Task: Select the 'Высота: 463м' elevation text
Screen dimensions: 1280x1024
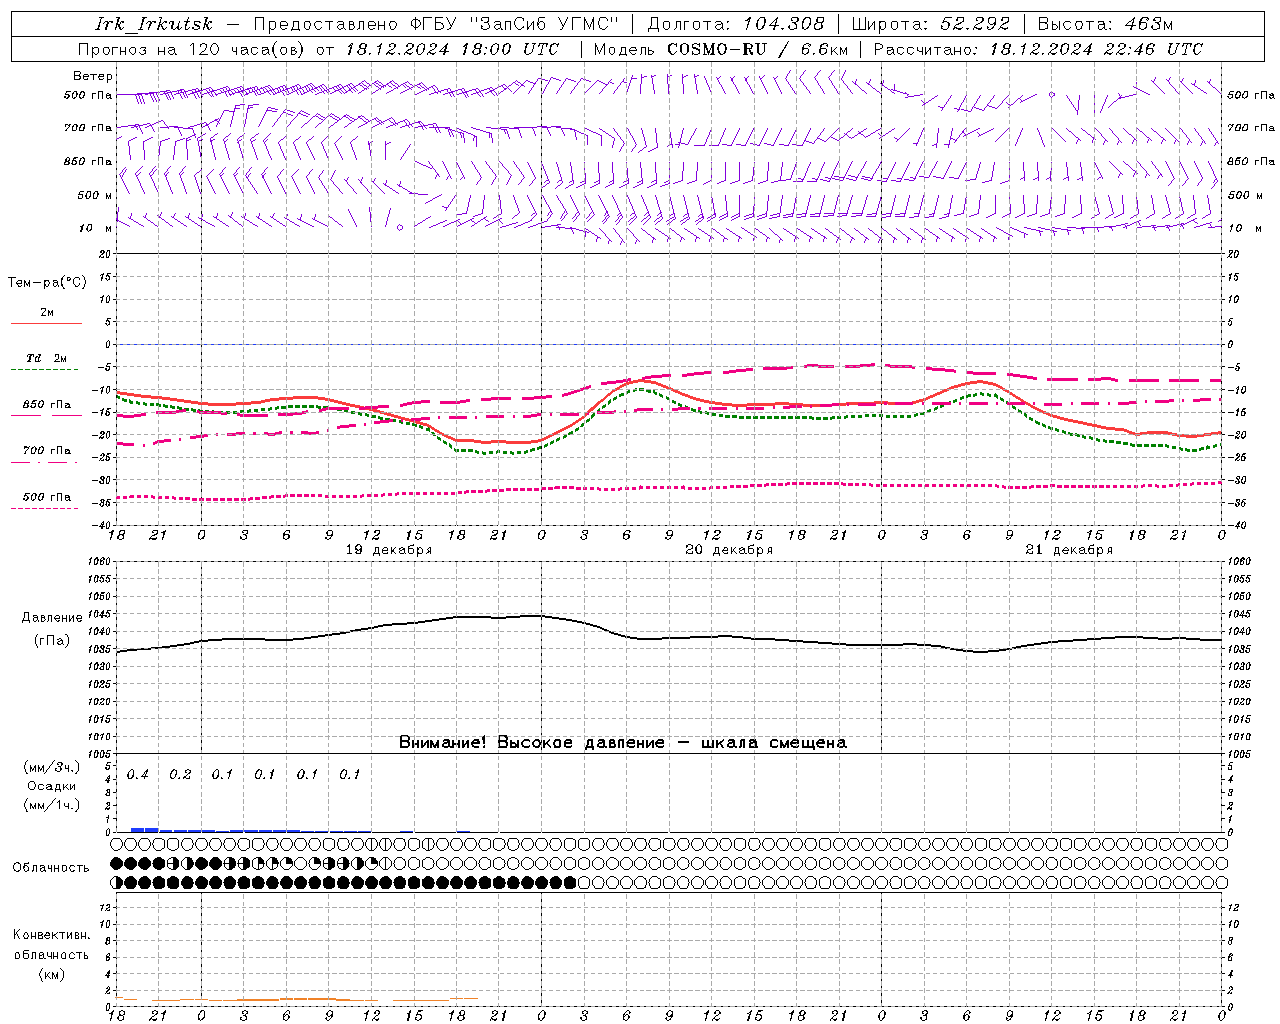Action: point(1105,24)
